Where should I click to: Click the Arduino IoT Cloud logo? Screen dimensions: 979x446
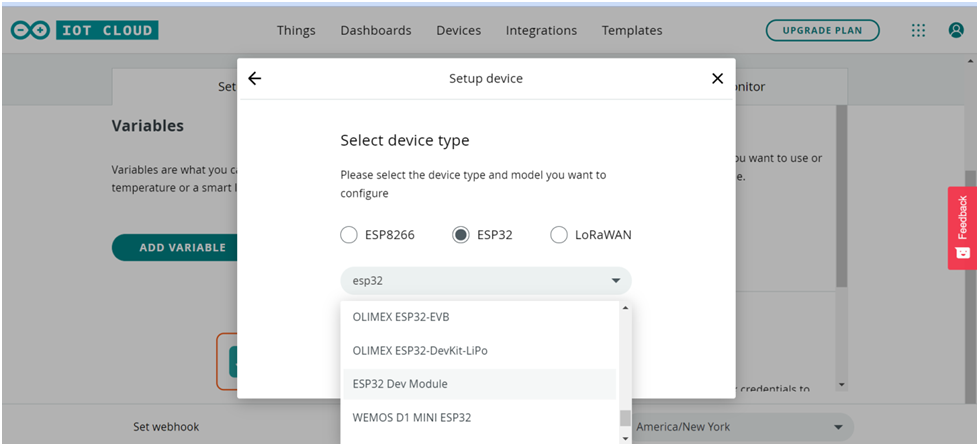[x=84, y=30]
